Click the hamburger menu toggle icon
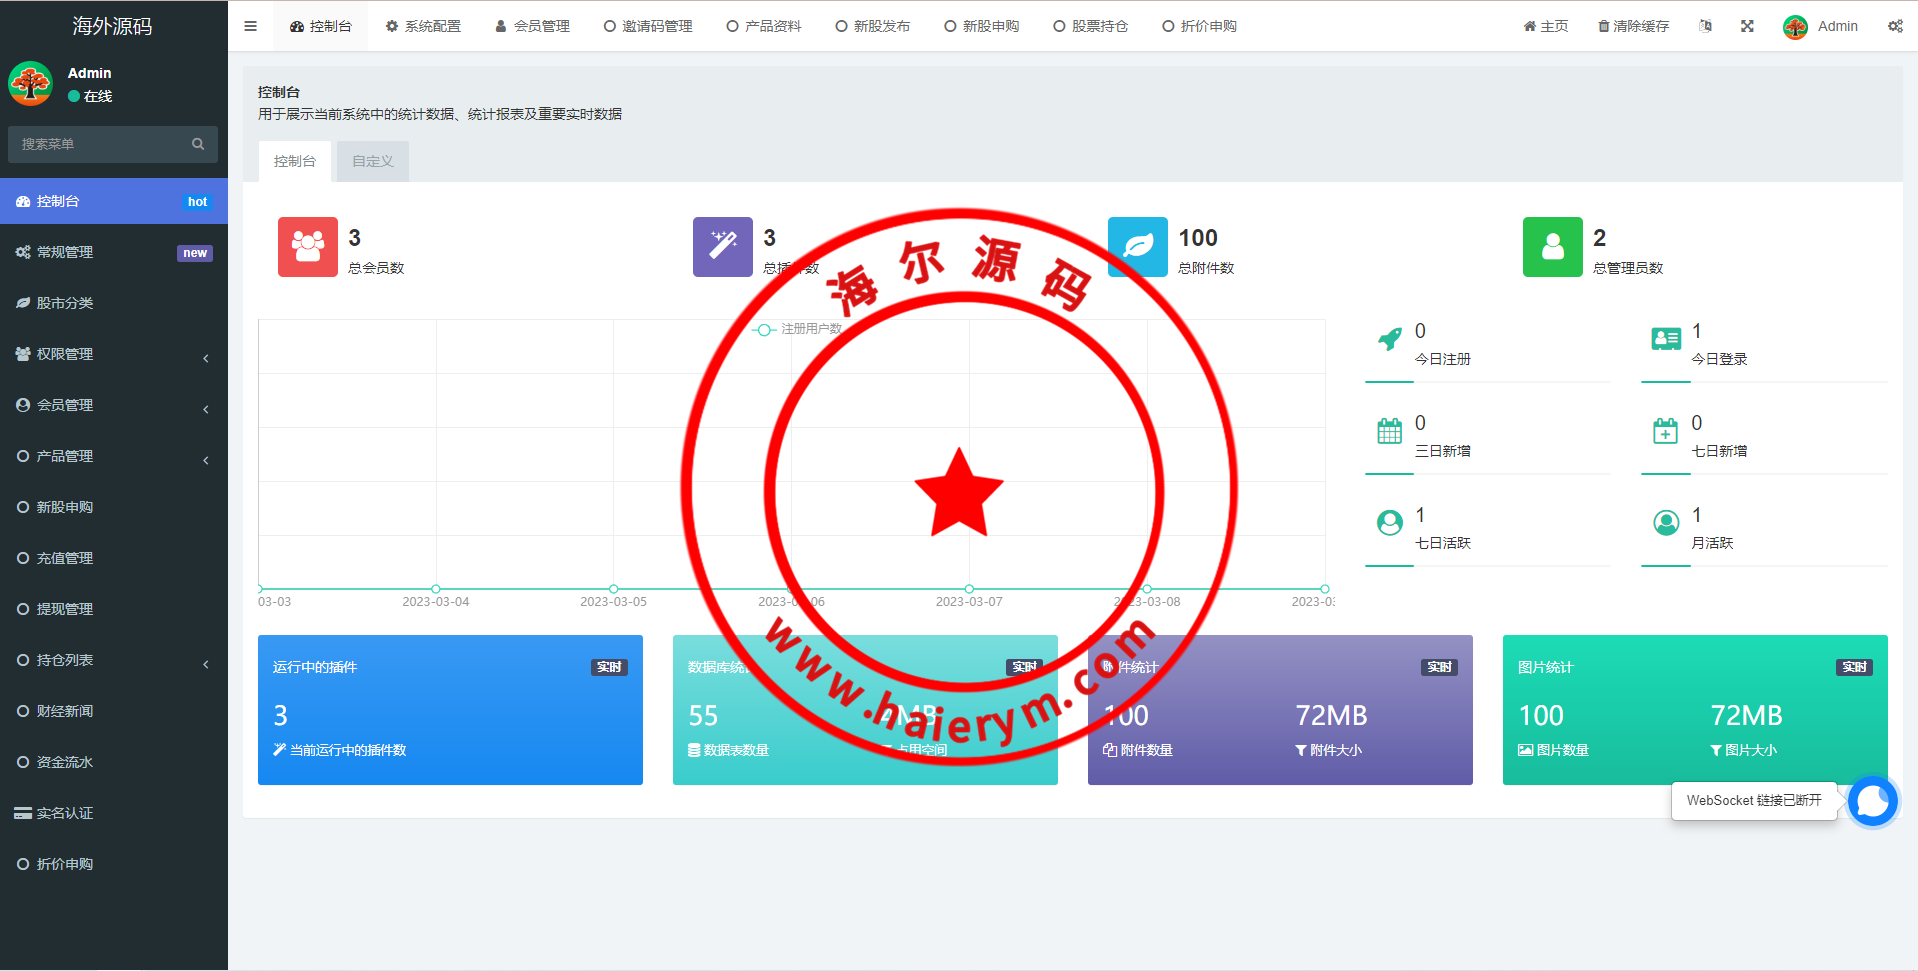This screenshot has width=1918, height=971. click(x=250, y=26)
